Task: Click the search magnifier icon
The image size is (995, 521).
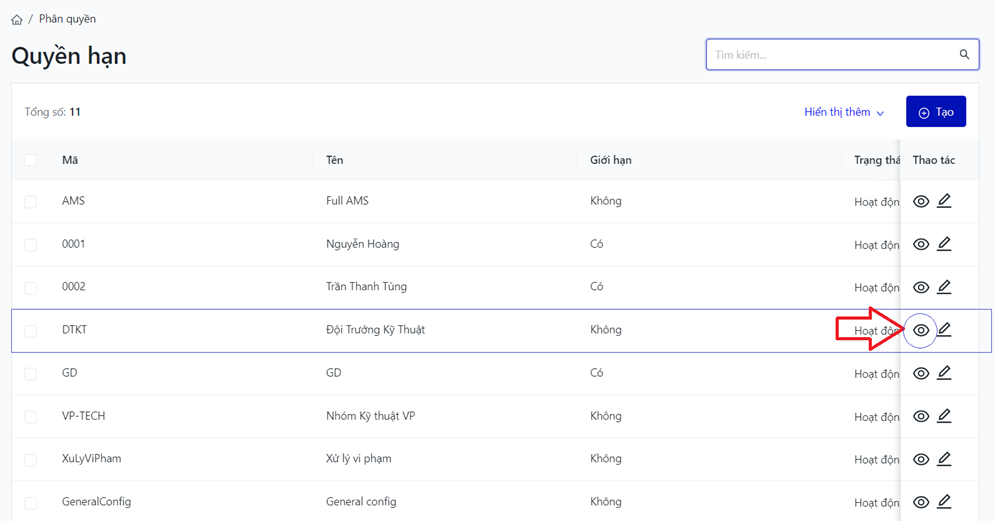Action: point(964,55)
